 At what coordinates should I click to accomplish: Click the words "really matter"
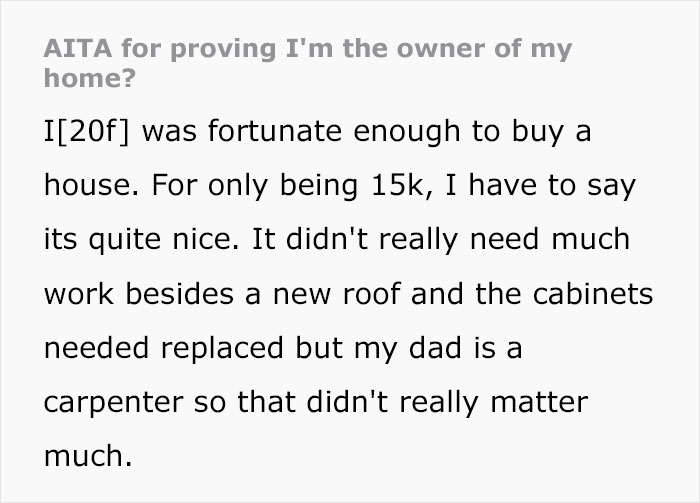tap(494, 403)
